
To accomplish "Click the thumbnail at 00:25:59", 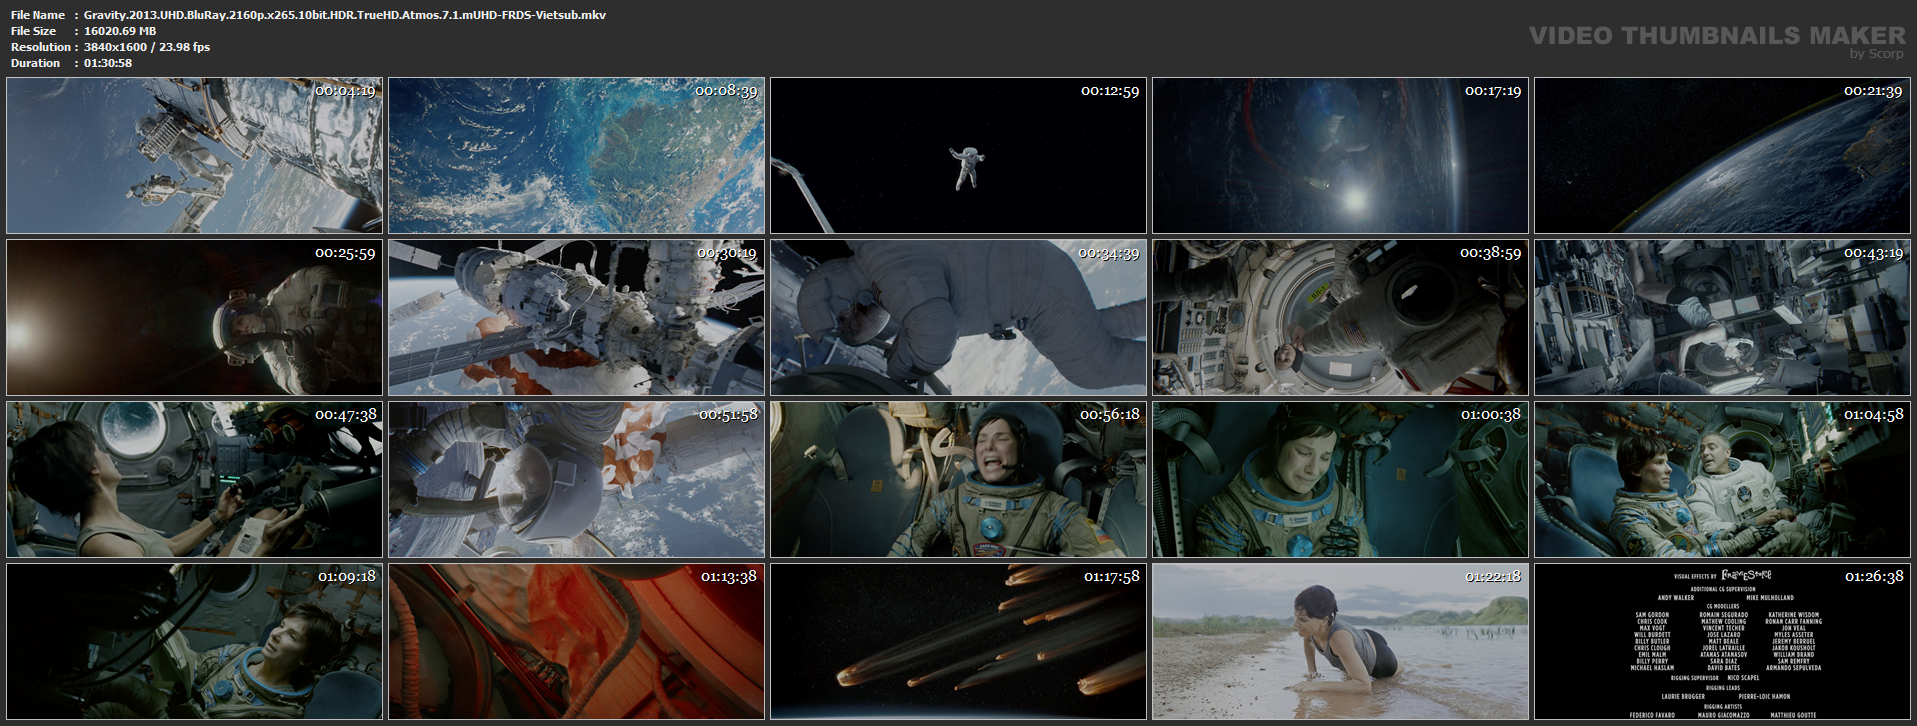I will tap(194, 317).
